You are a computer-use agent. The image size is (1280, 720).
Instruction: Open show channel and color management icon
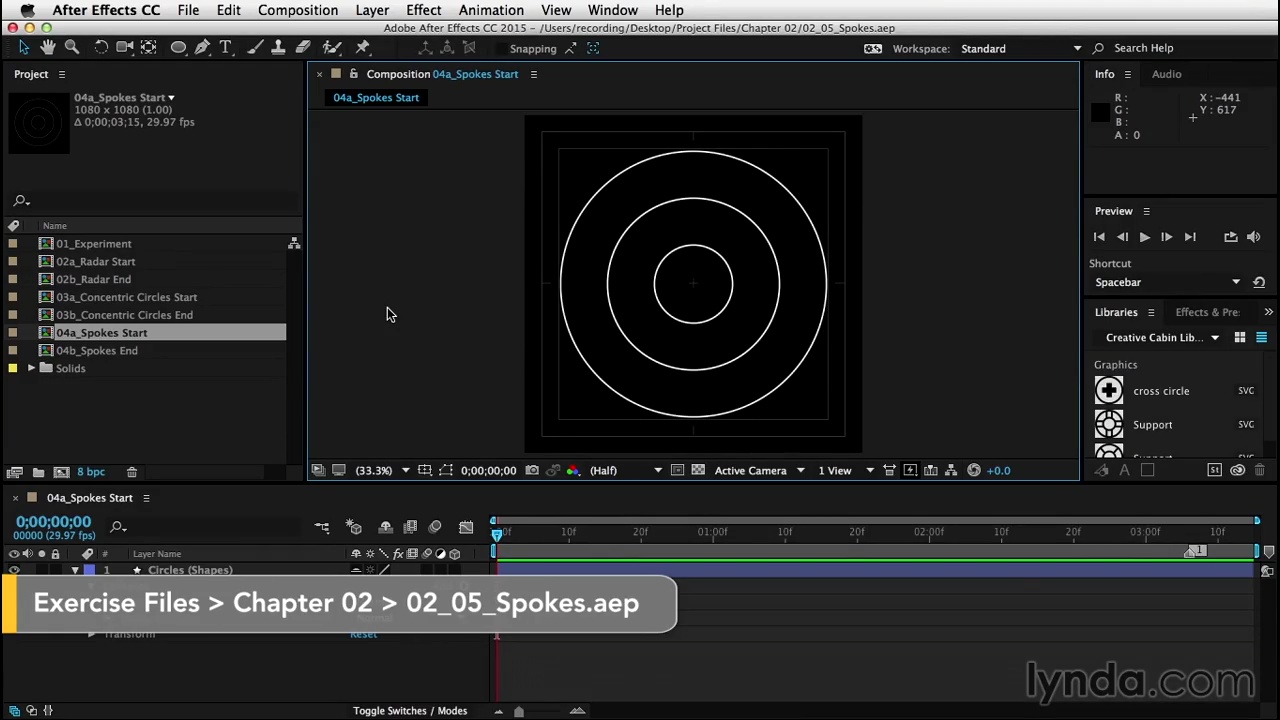click(x=573, y=470)
